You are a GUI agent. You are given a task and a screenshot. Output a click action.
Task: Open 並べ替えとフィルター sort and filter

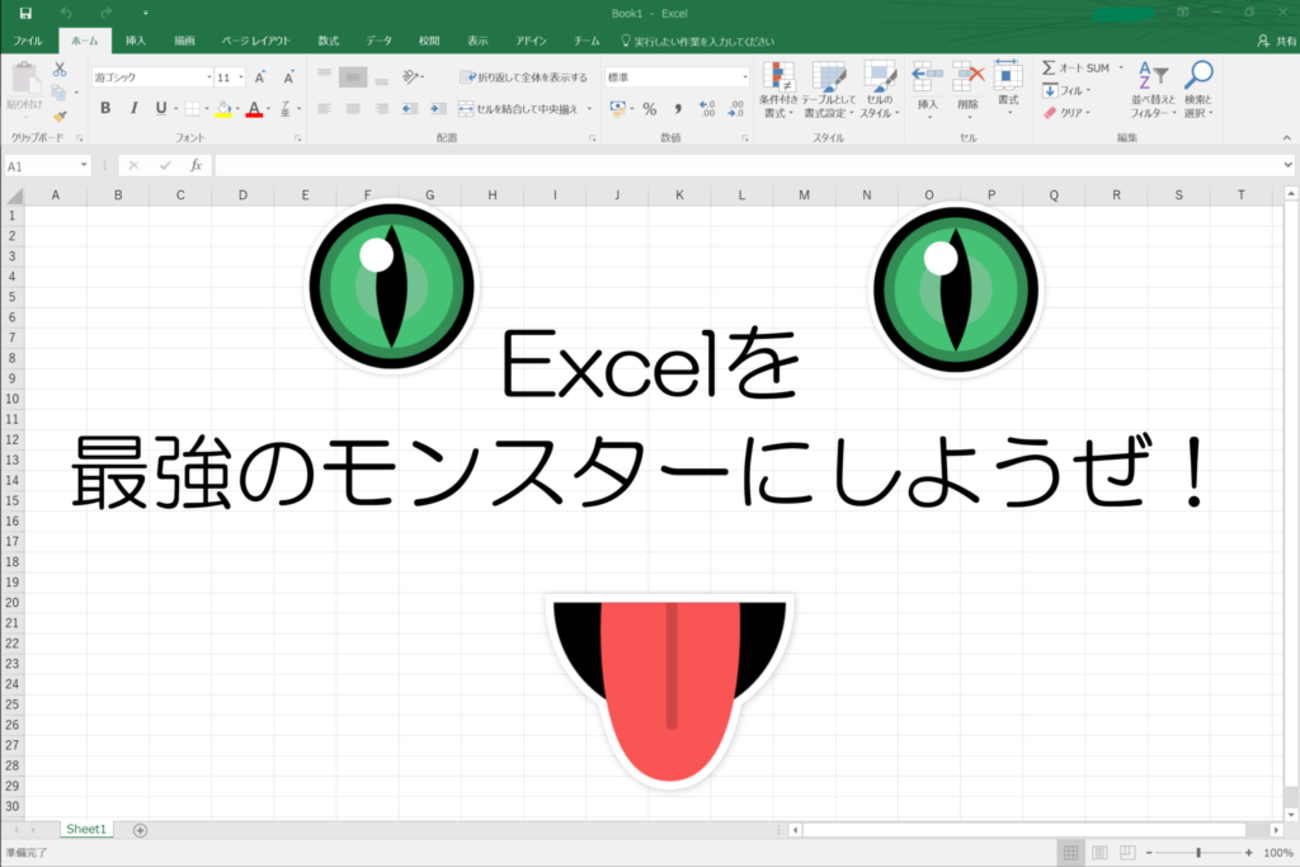[1154, 90]
